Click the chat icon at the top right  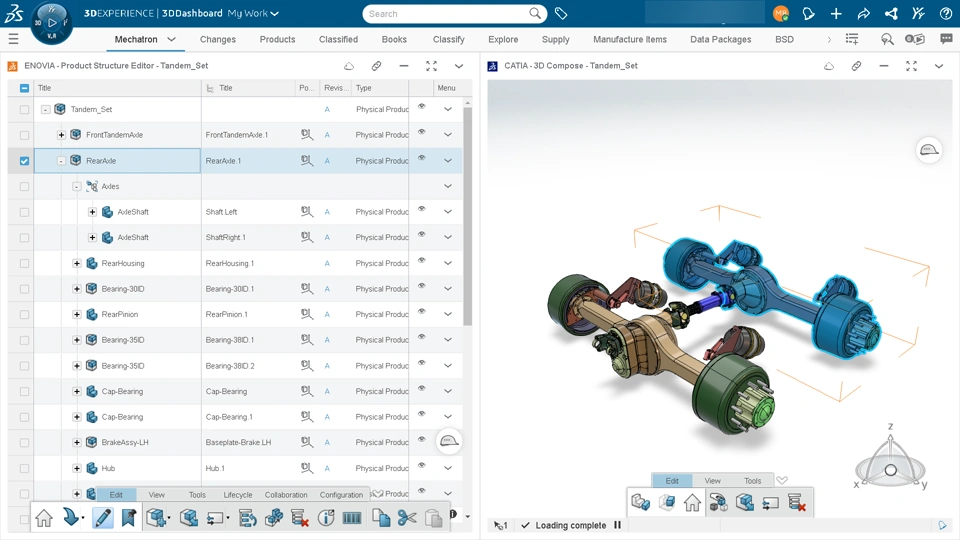coord(946,39)
